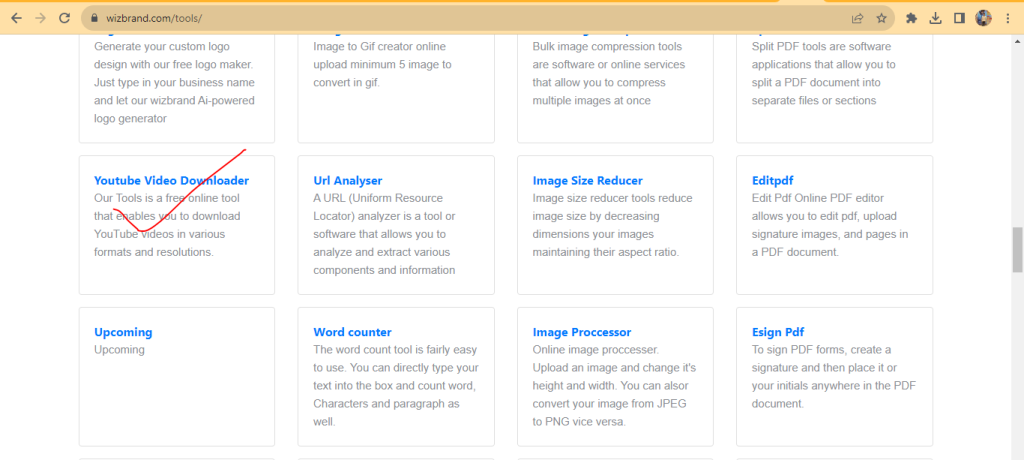Open the Url Analyser tool link
This screenshot has height=460, width=1024.
[347, 181]
